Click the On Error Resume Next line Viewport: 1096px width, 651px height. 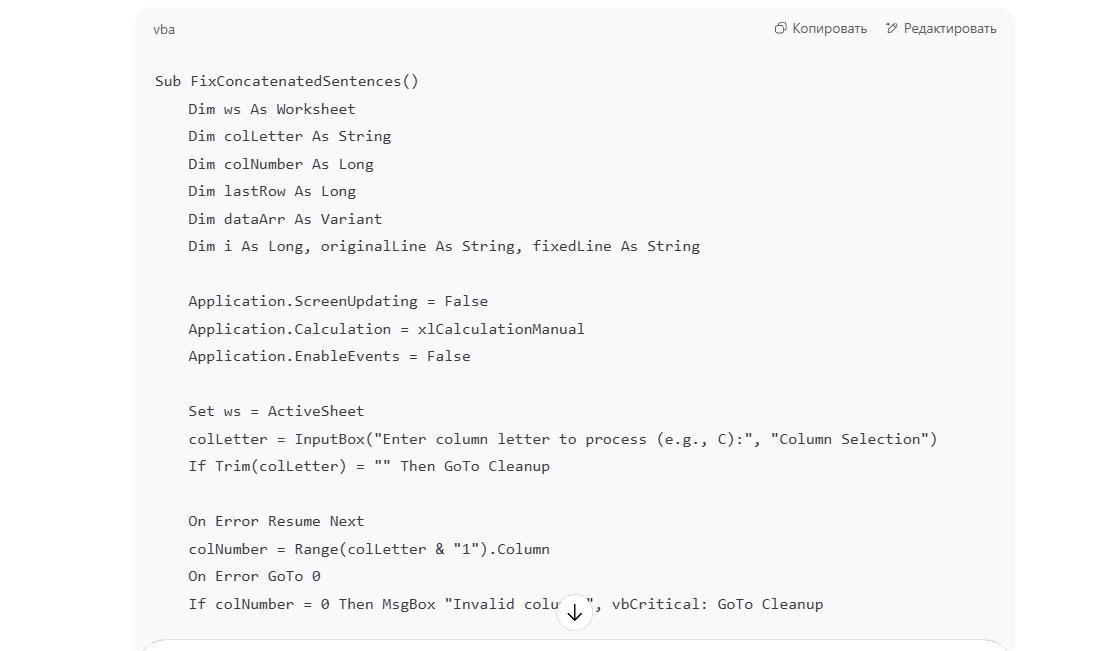coord(276,521)
